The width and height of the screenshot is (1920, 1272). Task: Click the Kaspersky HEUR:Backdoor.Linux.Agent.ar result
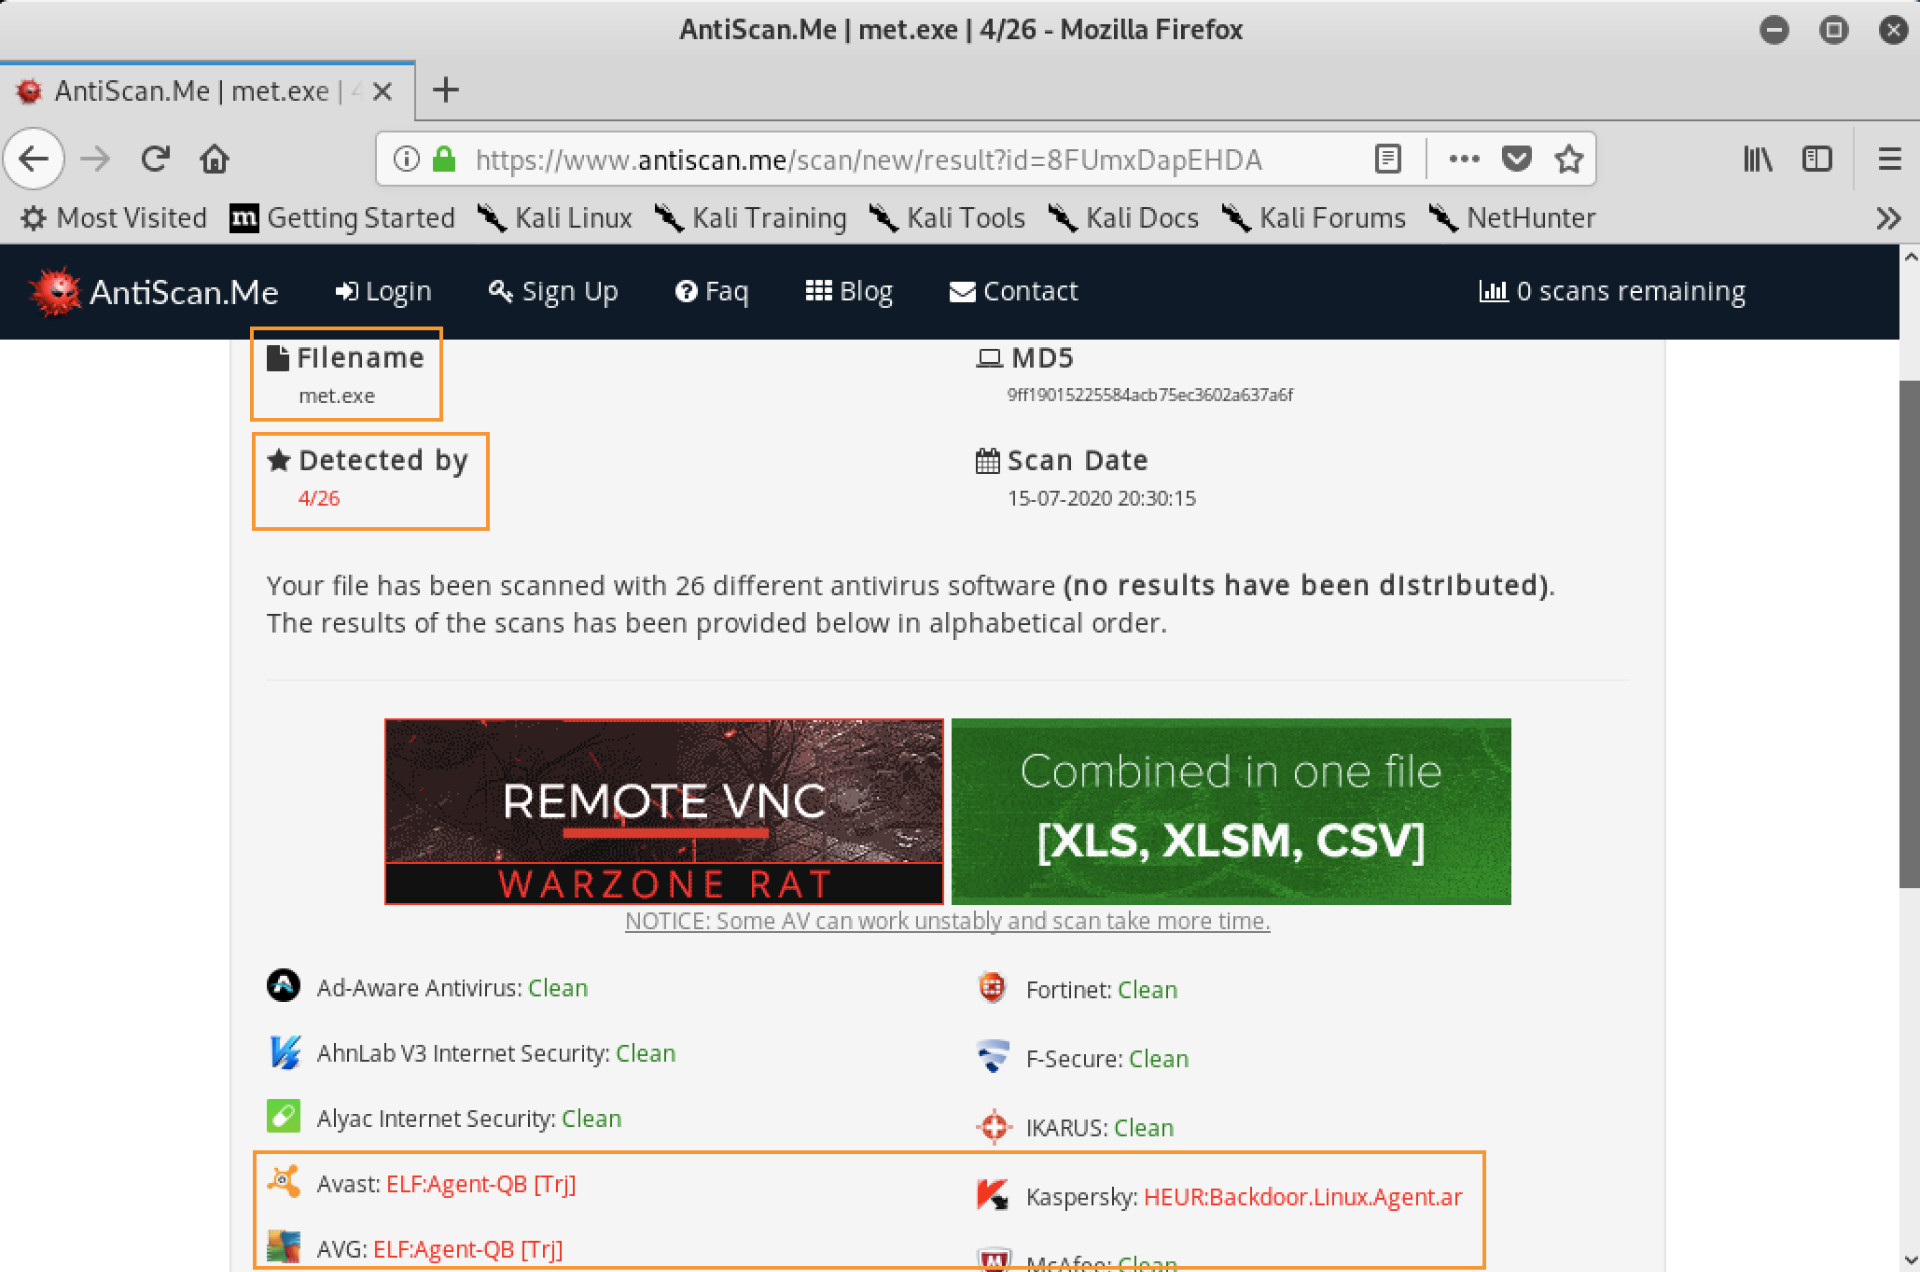(x=1303, y=1197)
